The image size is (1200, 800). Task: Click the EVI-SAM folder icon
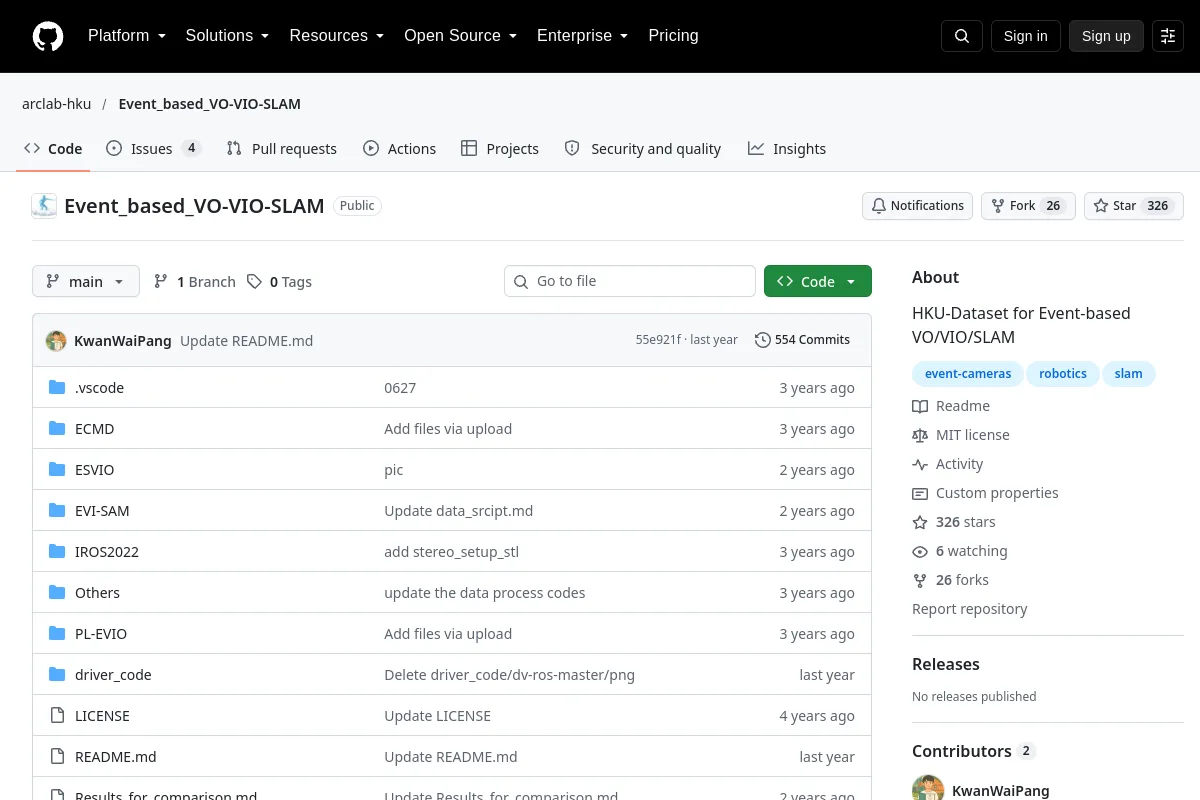(x=57, y=511)
